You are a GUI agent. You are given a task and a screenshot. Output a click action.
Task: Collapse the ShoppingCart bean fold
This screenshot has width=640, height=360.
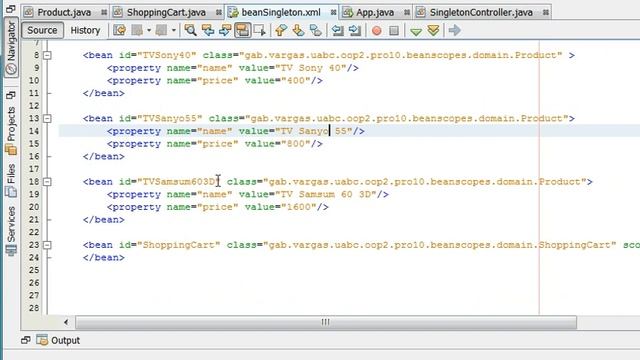pos(47,245)
